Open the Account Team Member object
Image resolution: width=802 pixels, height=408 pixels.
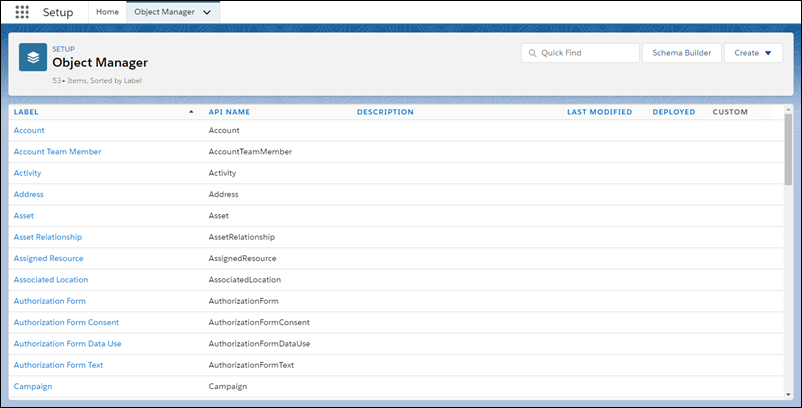pyautogui.click(x=57, y=151)
